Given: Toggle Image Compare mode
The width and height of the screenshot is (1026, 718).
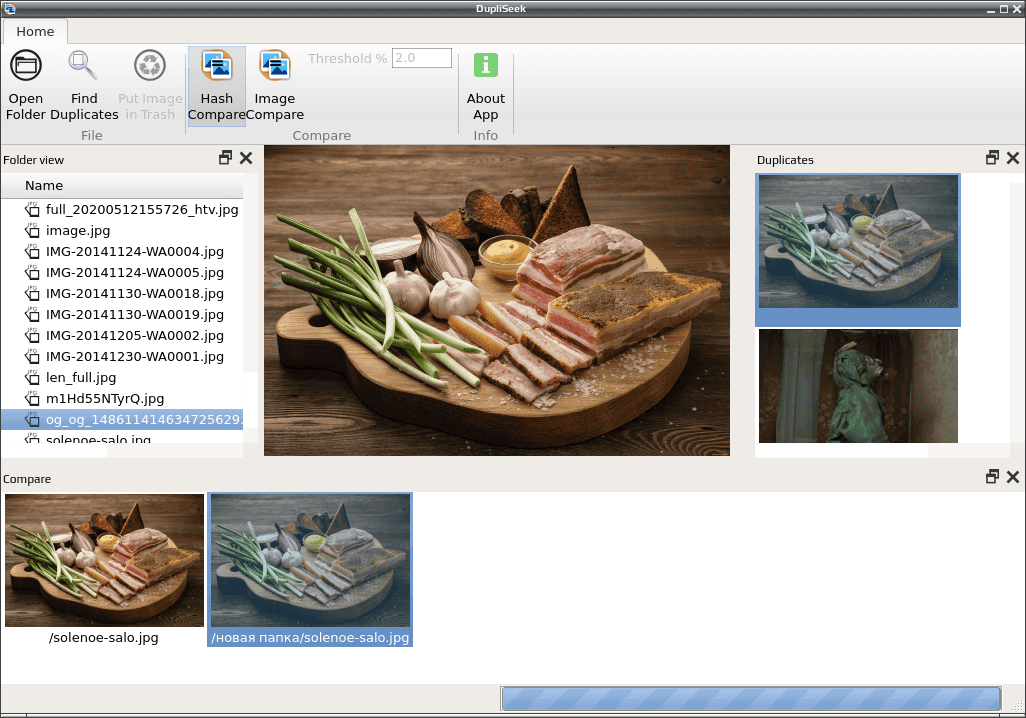Looking at the screenshot, I should tap(275, 85).
